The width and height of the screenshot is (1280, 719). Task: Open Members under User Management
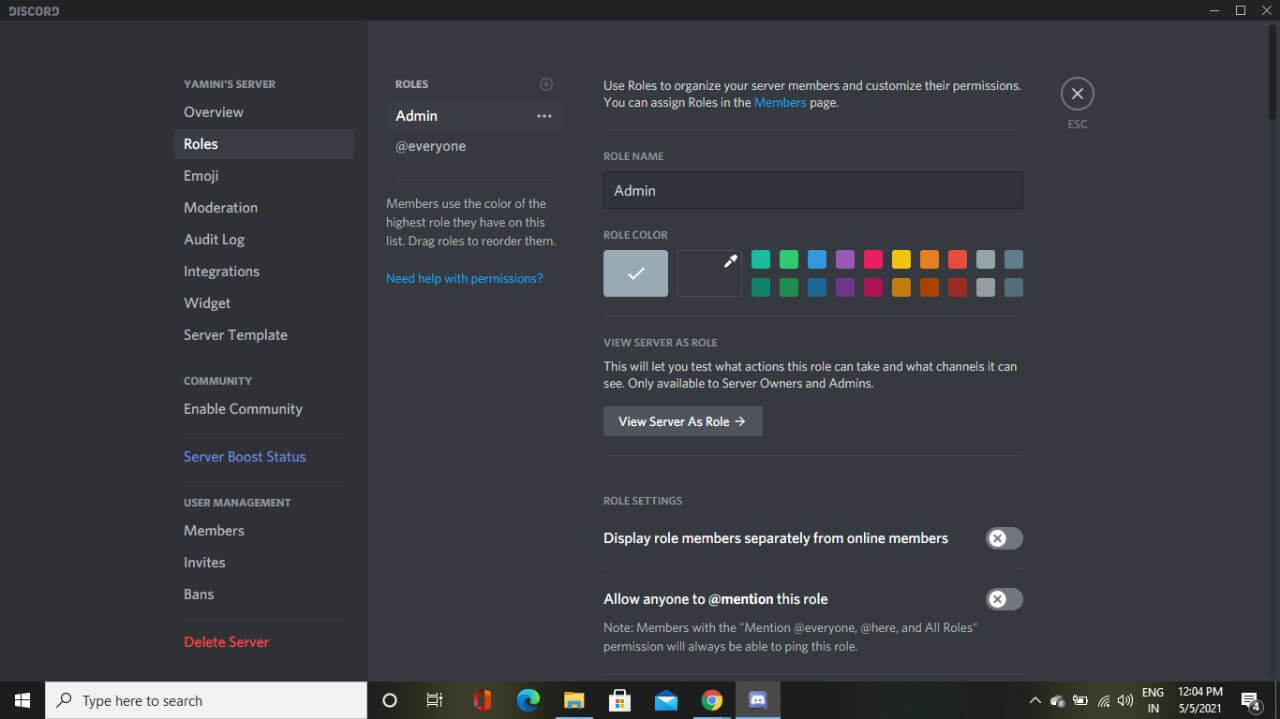pos(214,530)
